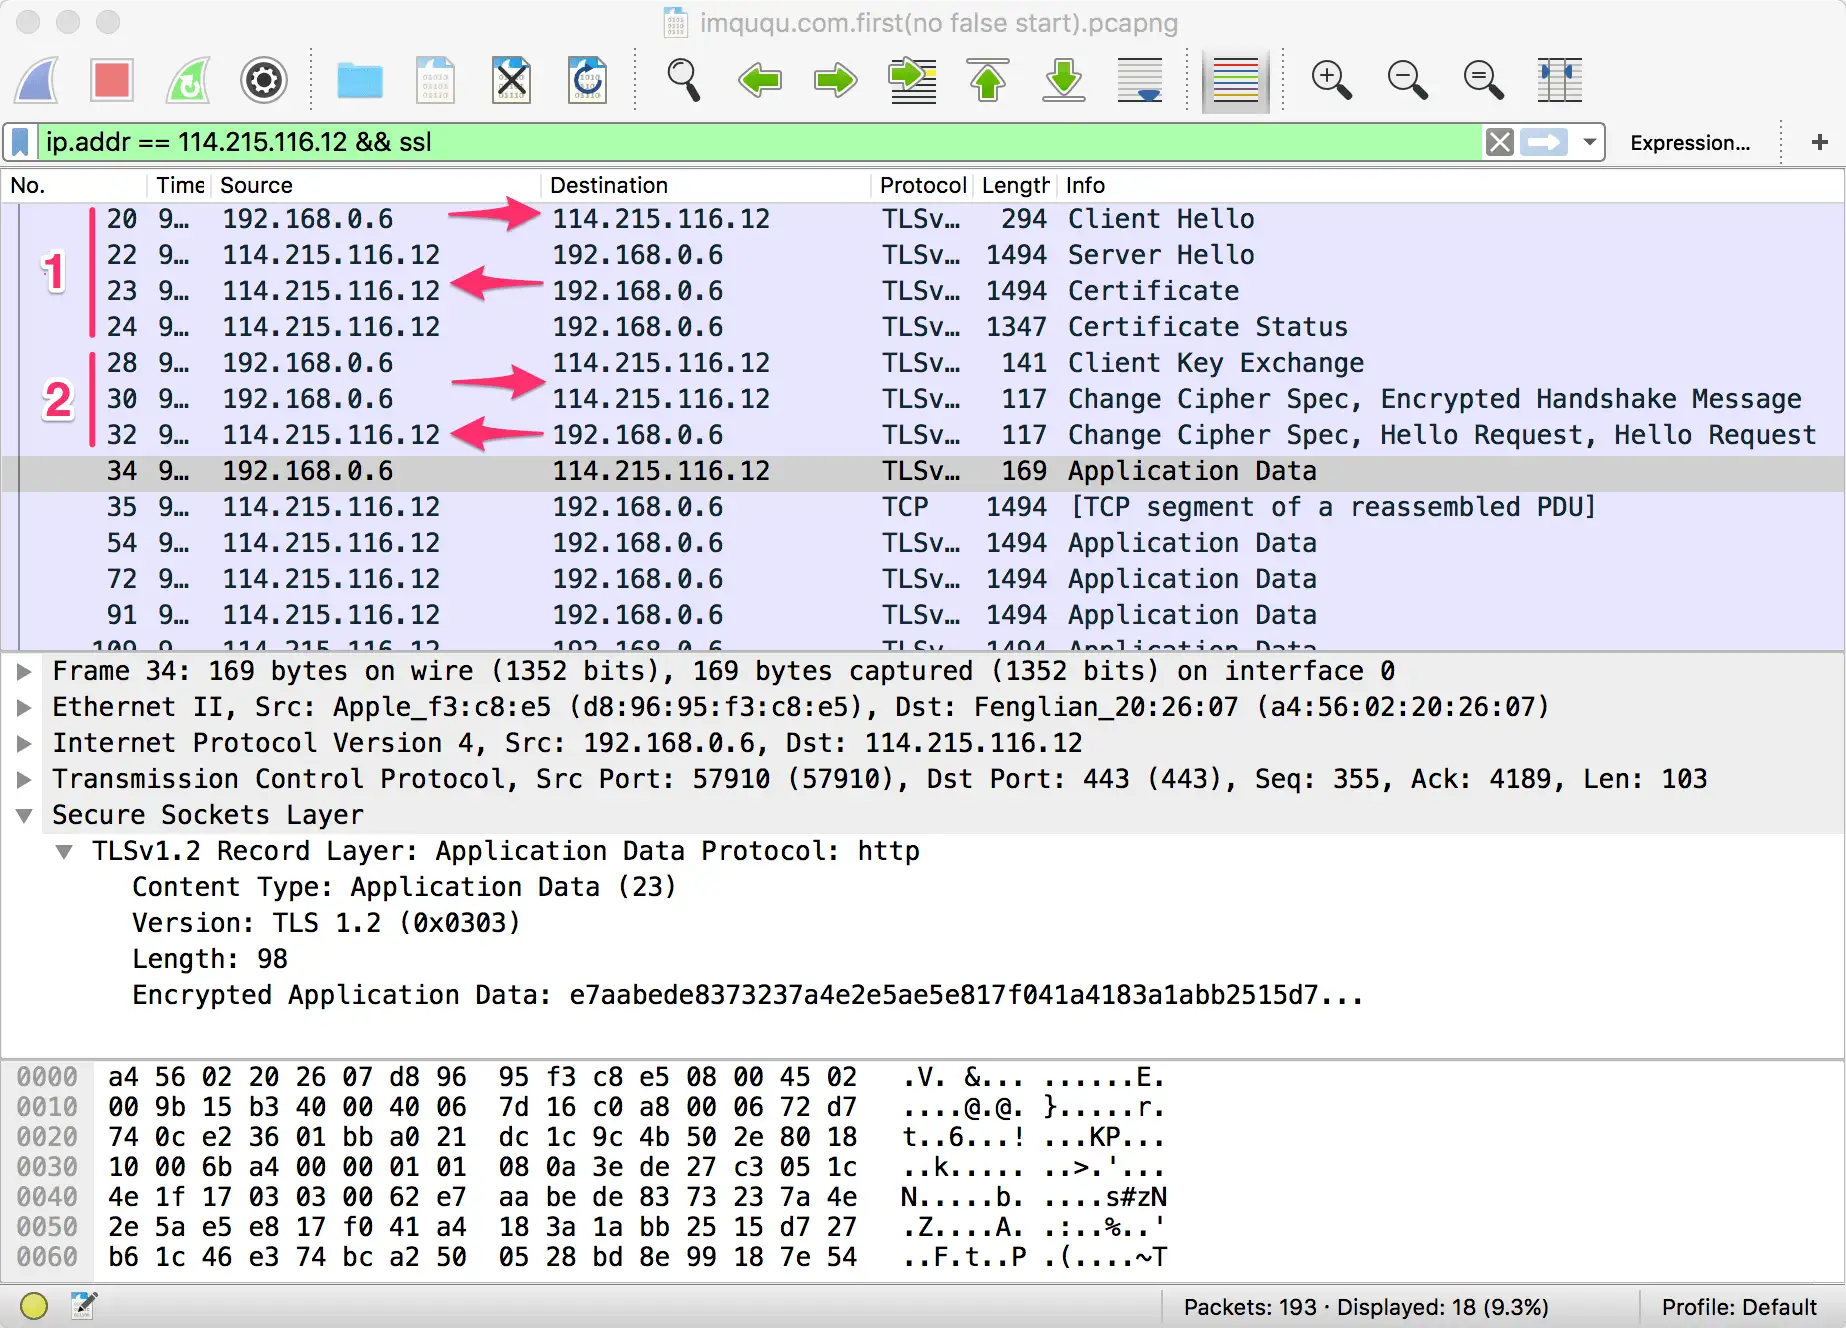1846x1328 pixels.
Task: Restart the current capture
Action: 188,80
